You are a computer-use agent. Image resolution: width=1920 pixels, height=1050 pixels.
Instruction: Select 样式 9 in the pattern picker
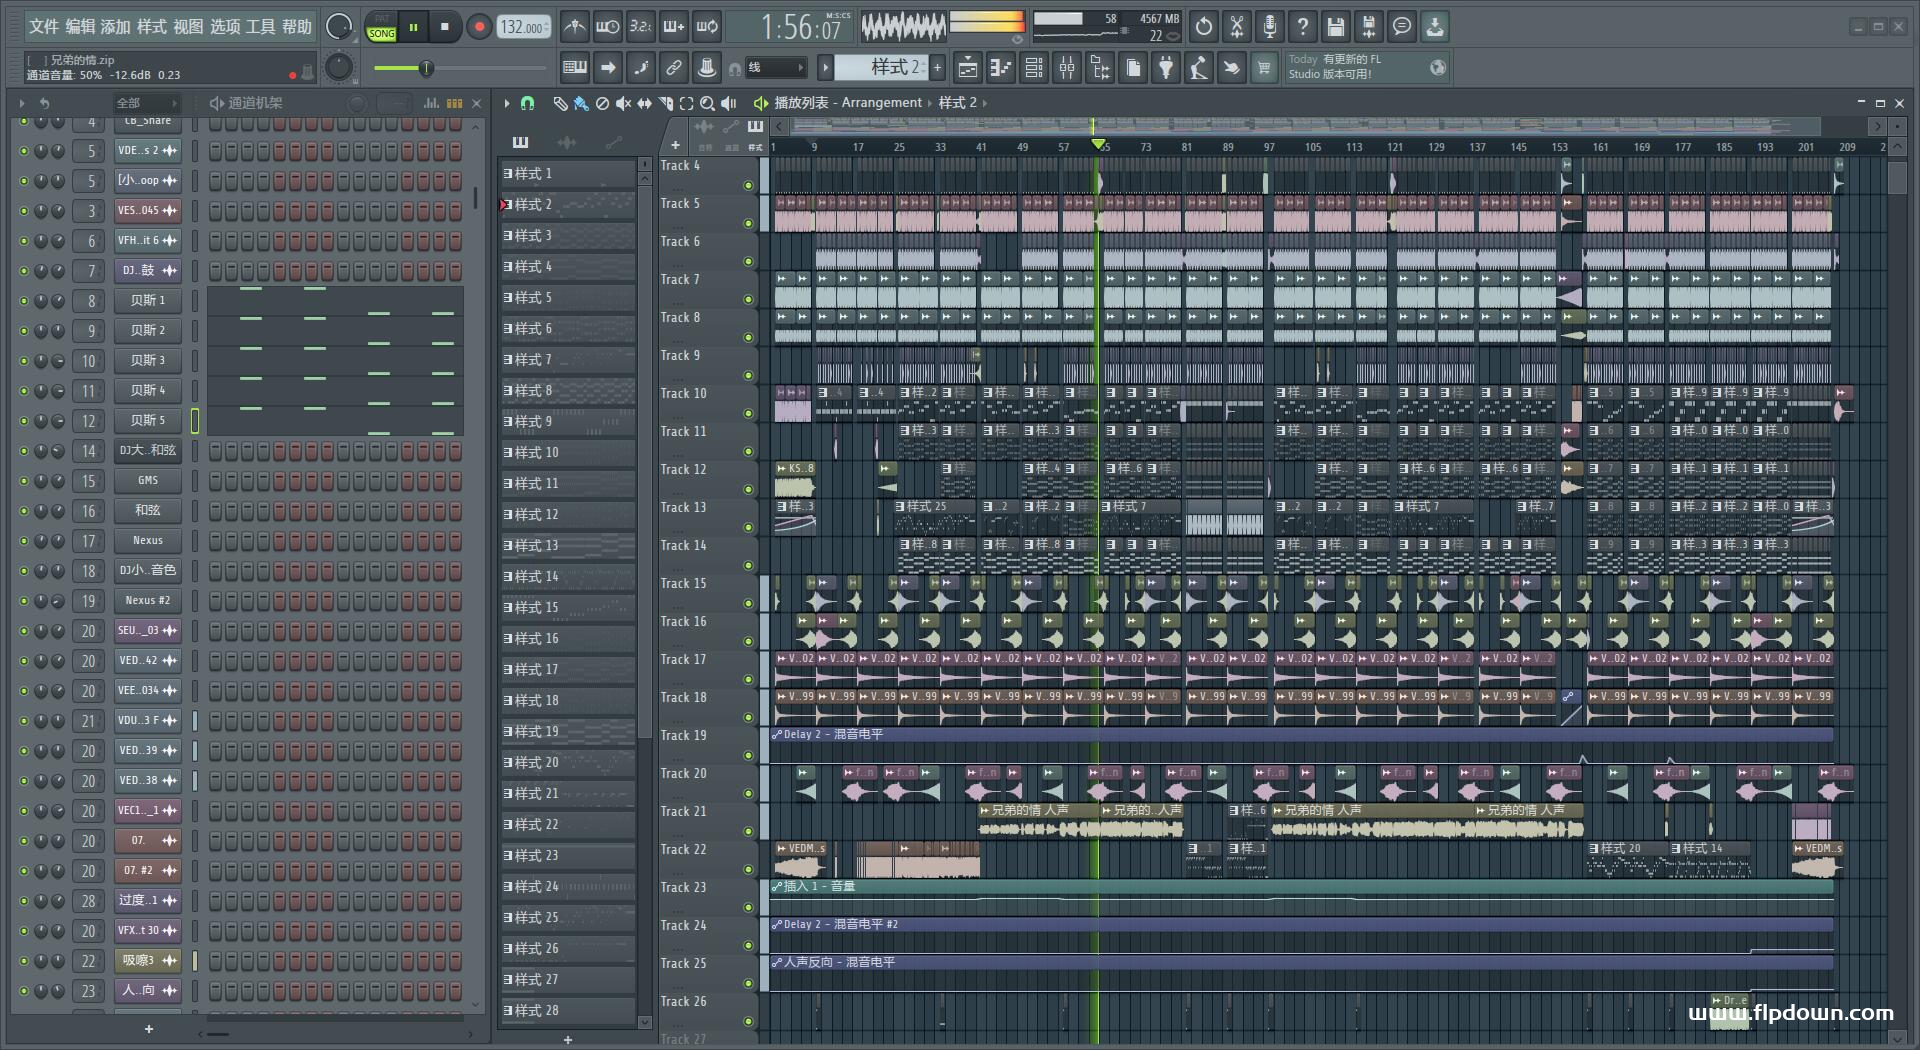point(568,422)
